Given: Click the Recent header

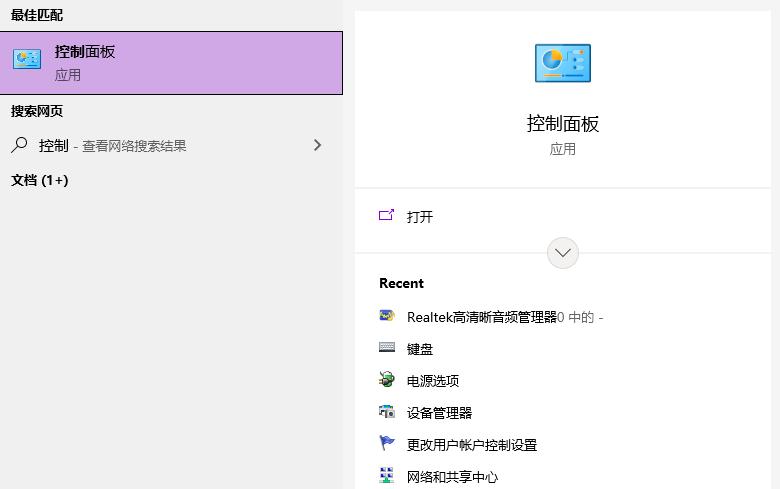Looking at the screenshot, I should [x=401, y=283].
